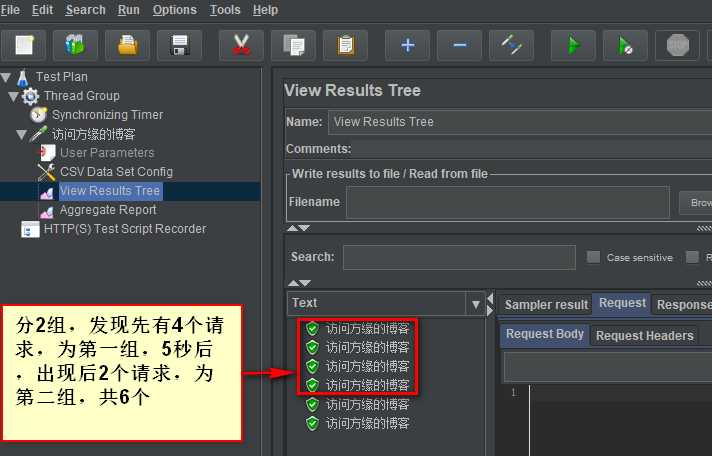Click the Toggle enable/disable icon

pos(512,45)
